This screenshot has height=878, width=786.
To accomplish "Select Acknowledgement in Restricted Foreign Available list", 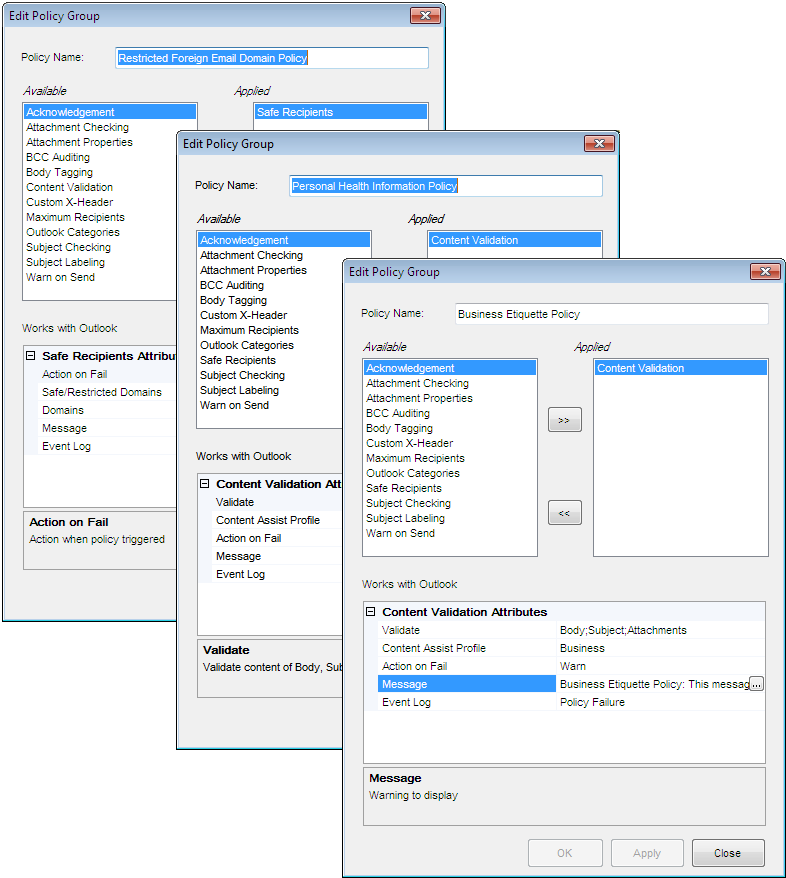I will (110, 112).
